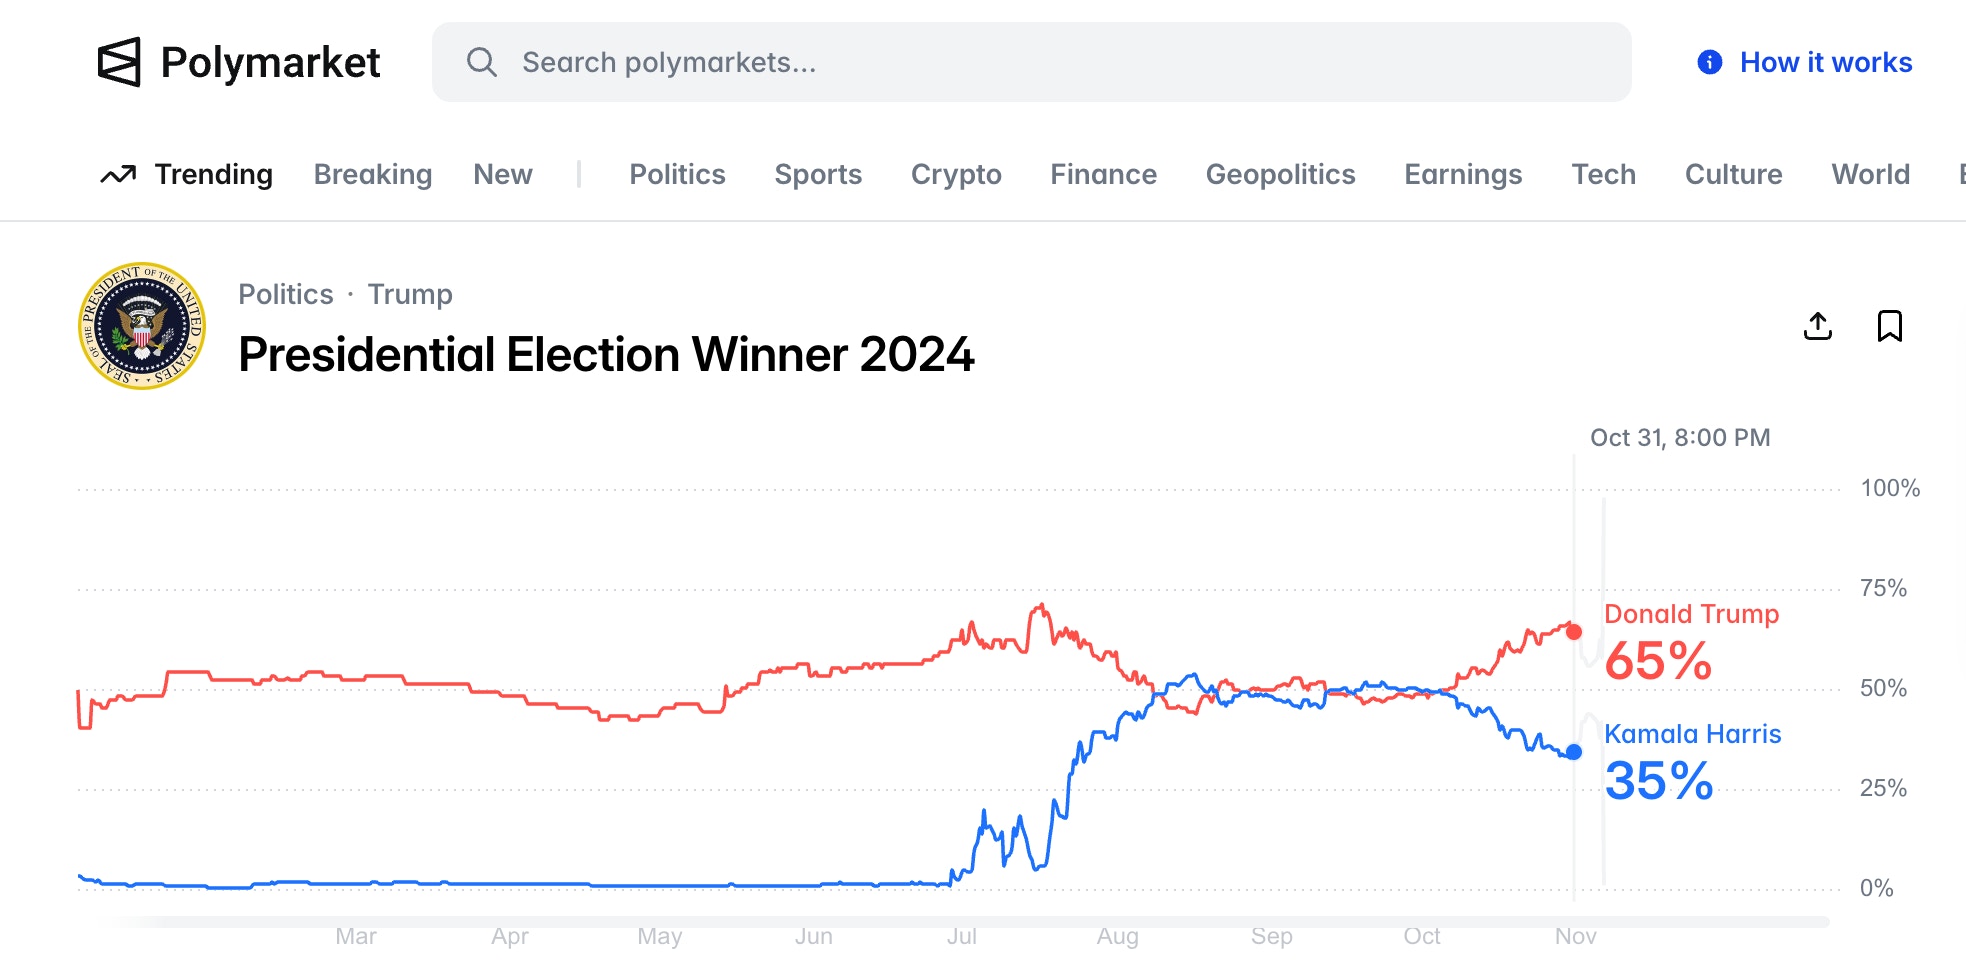Go to the Geopolitics tab
The image size is (1966, 978).
[1280, 175]
